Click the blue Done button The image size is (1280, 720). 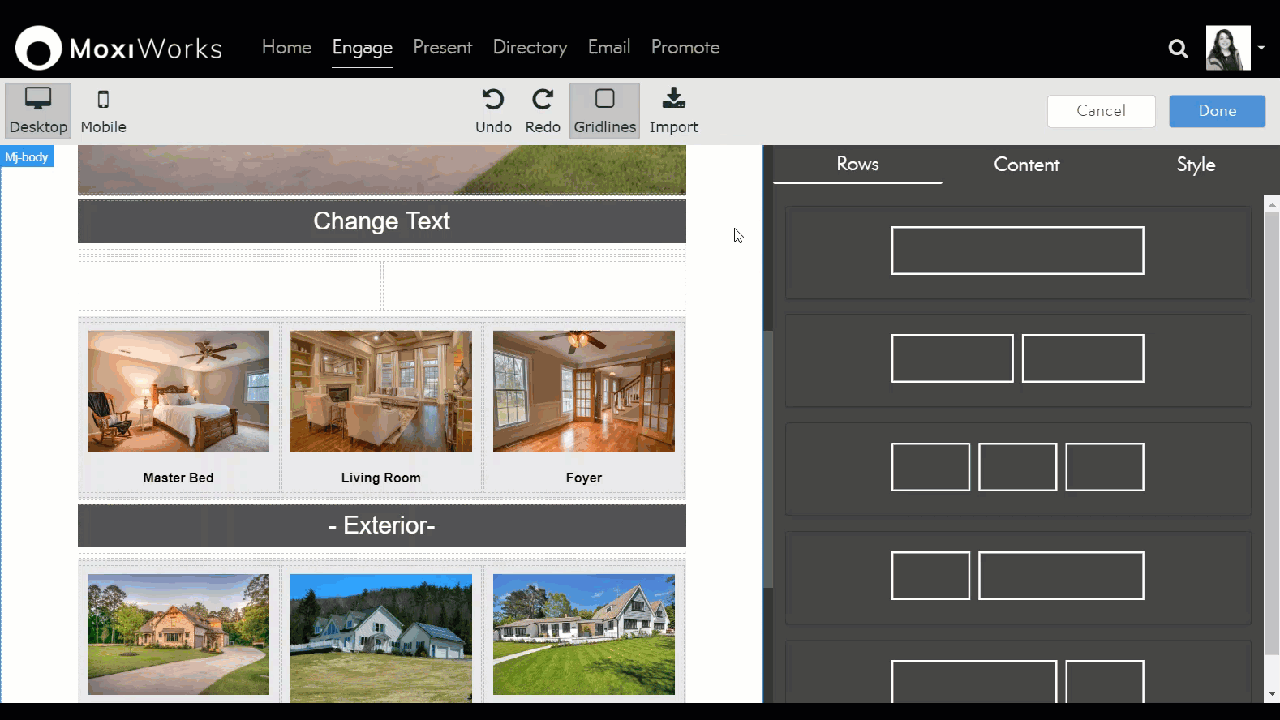click(x=1217, y=111)
